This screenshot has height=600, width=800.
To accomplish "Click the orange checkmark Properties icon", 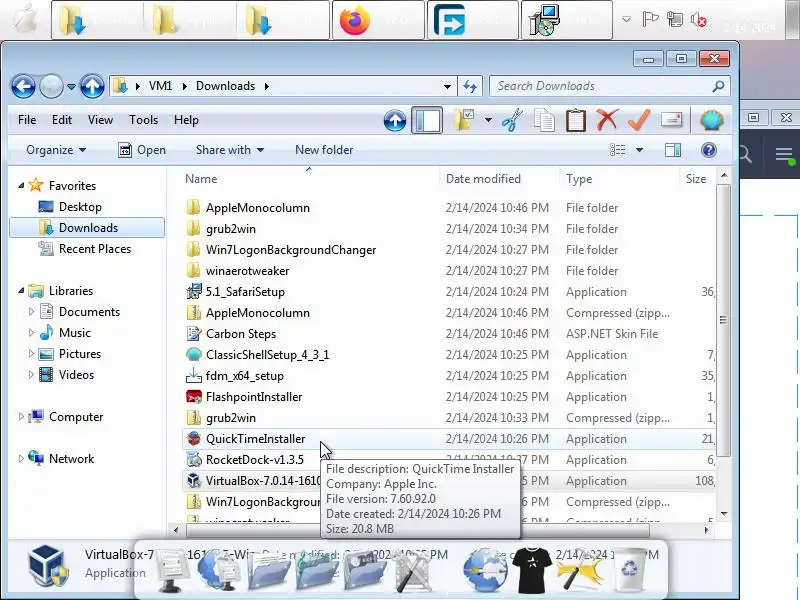I will point(639,120).
